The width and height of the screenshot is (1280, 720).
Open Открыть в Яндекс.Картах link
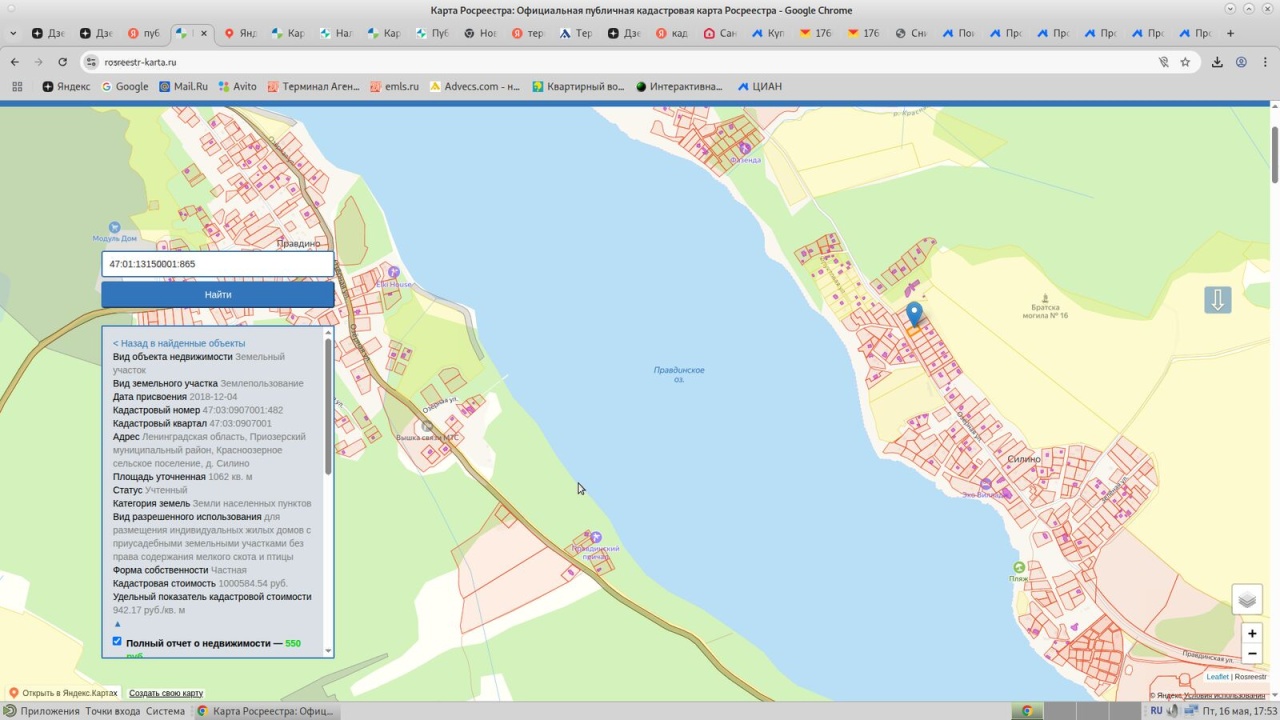click(x=63, y=693)
